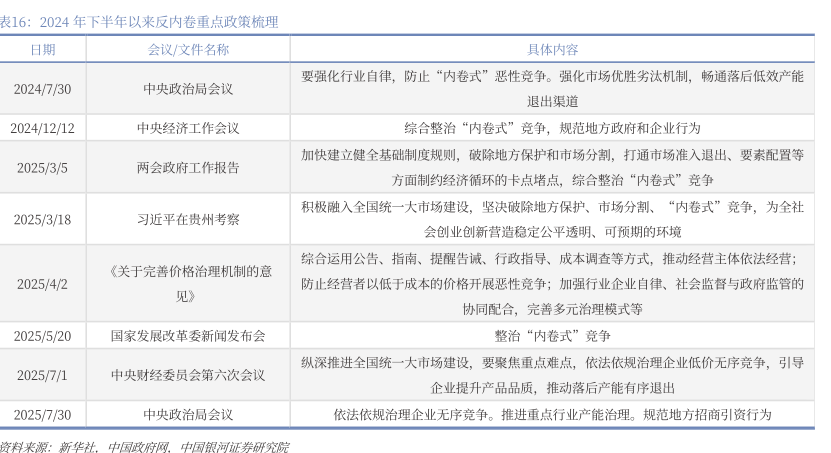Image resolution: width=831 pixels, height=453 pixels.
Task: Click the "两会政府工作报告" cell
Action: click(188, 167)
